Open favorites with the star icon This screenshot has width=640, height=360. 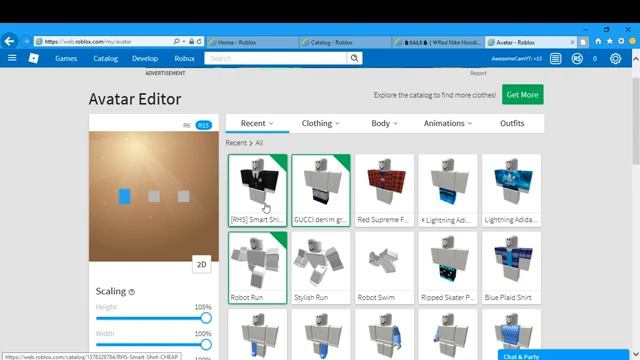[x=609, y=41]
